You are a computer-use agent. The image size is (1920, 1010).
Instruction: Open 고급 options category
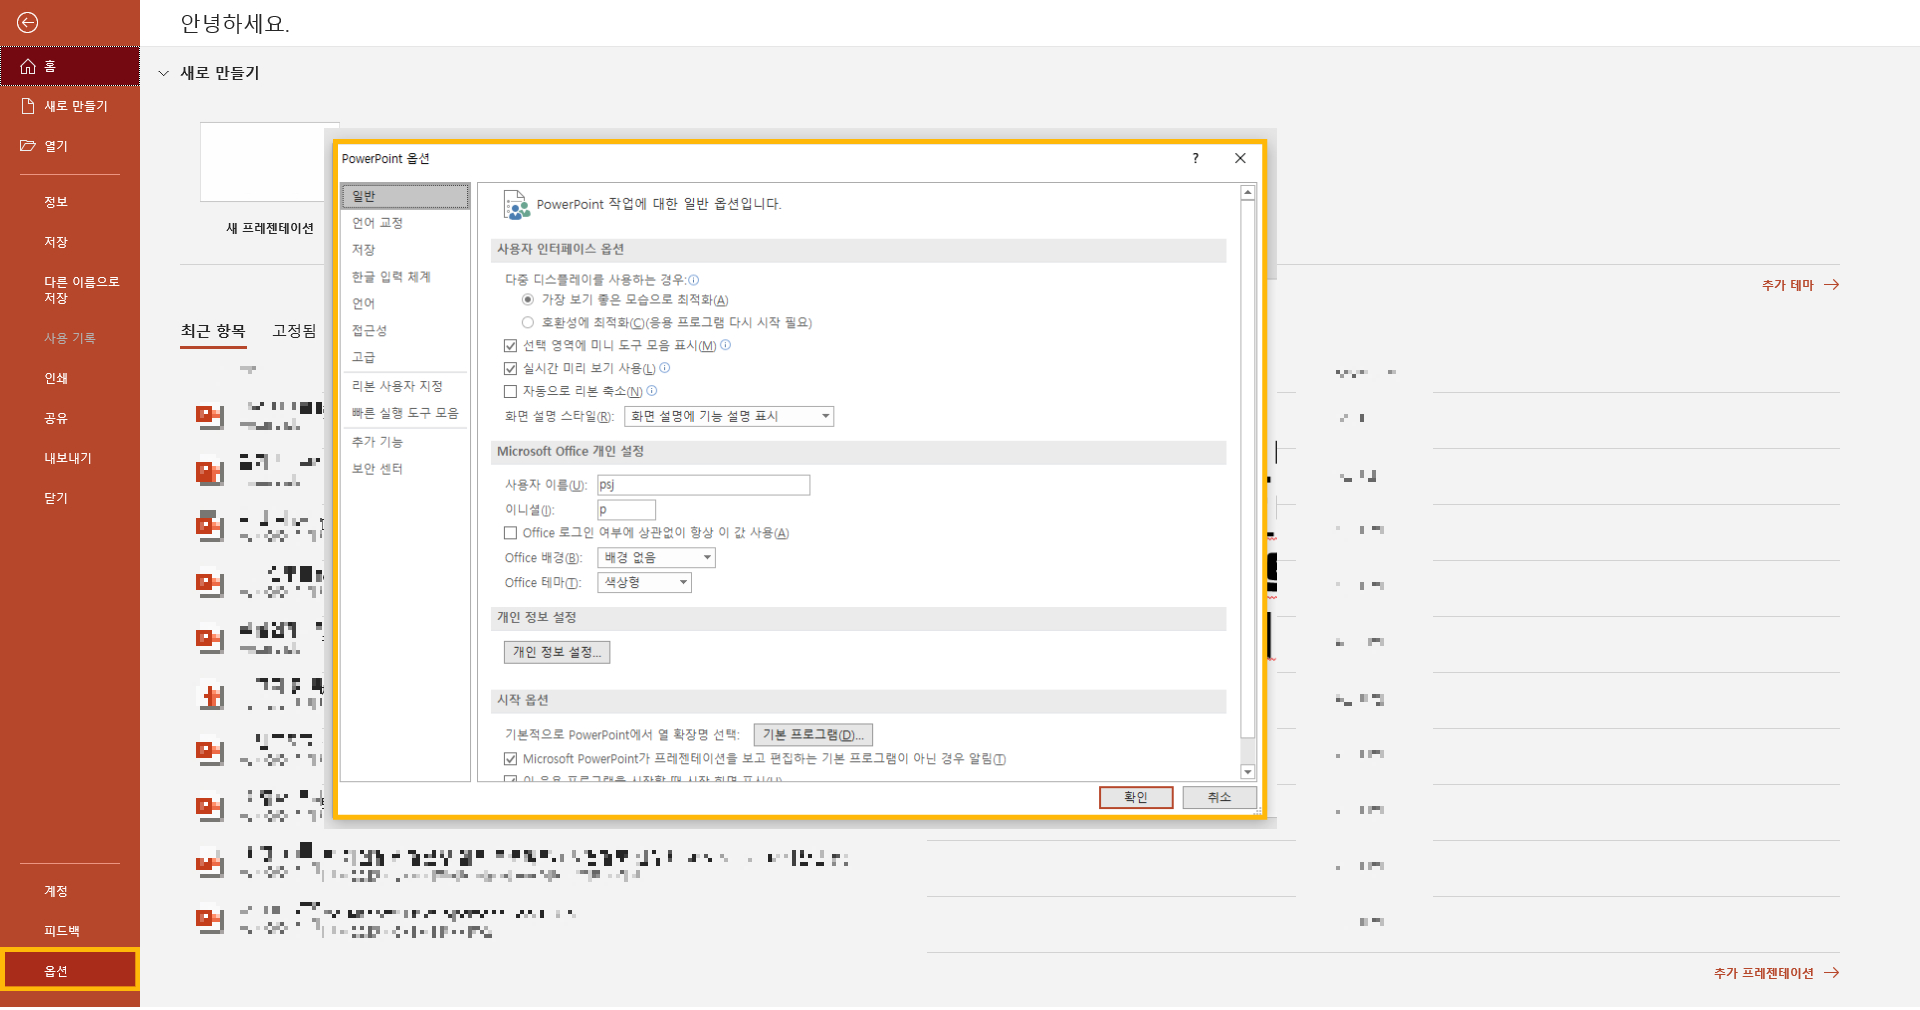405,357
